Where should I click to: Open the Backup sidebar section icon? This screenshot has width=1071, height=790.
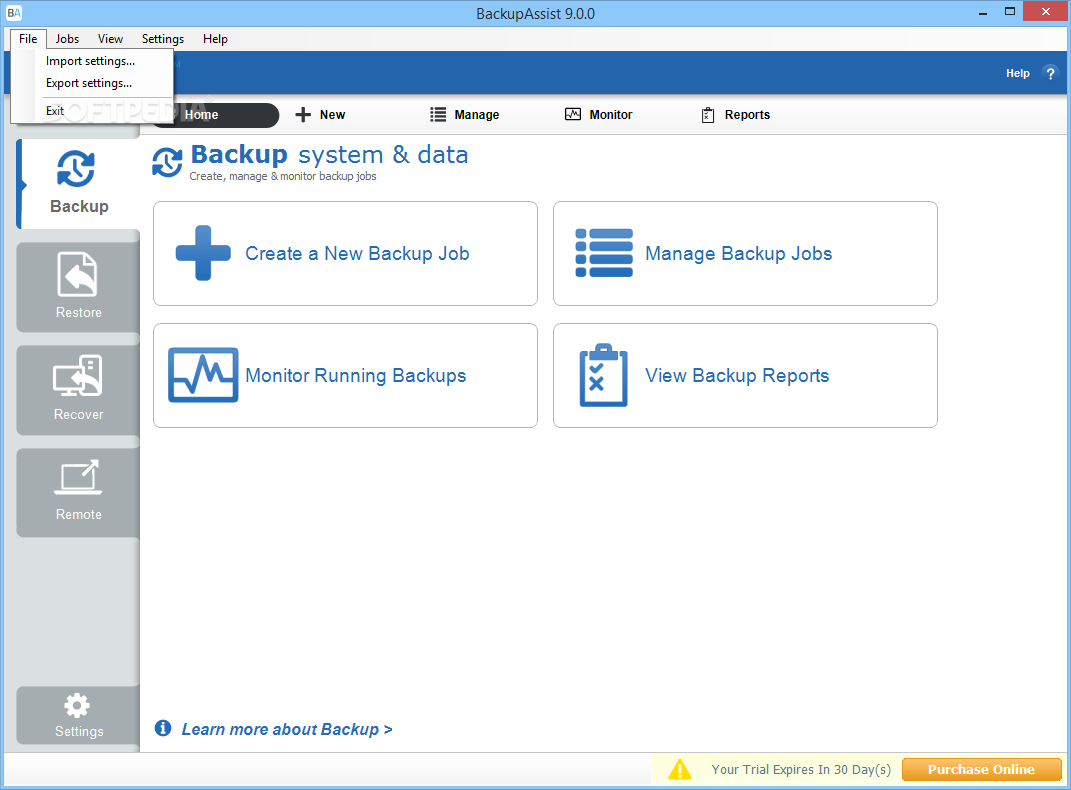coord(76,169)
